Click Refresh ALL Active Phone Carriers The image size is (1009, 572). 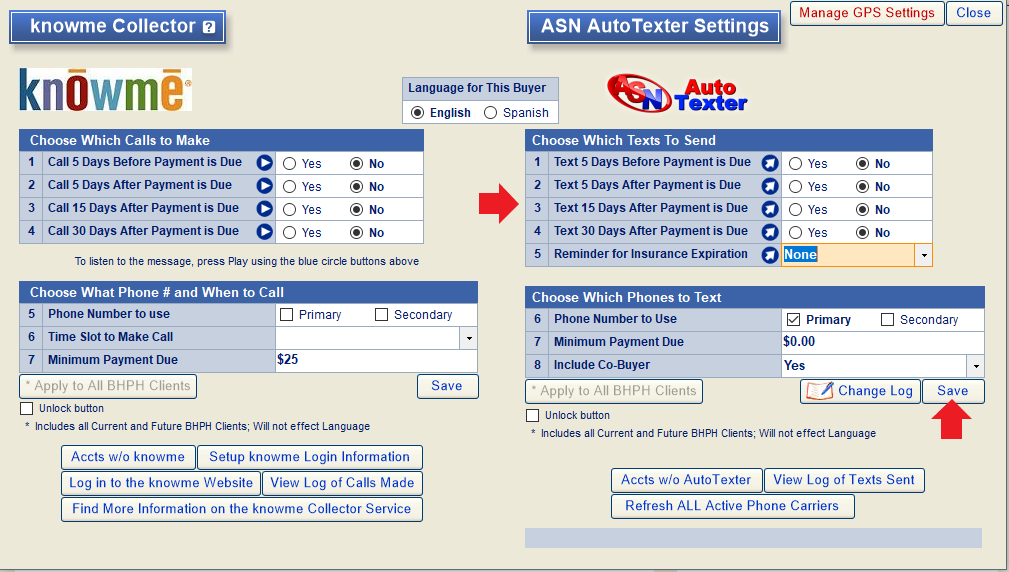(x=732, y=506)
